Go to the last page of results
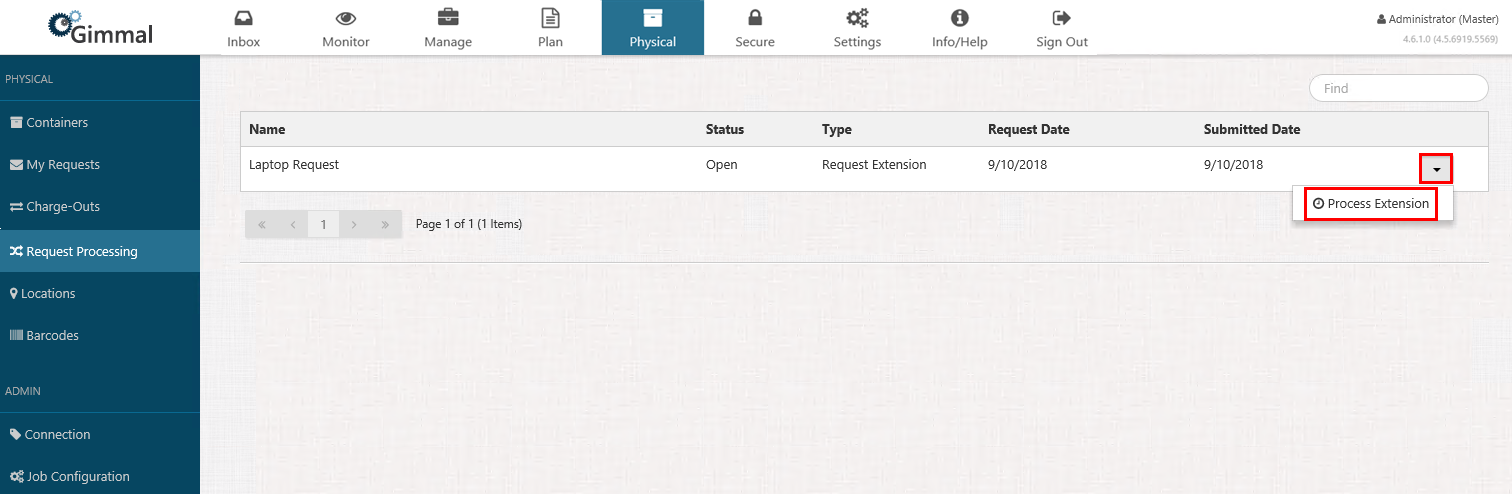The width and height of the screenshot is (1512, 494). pos(385,225)
